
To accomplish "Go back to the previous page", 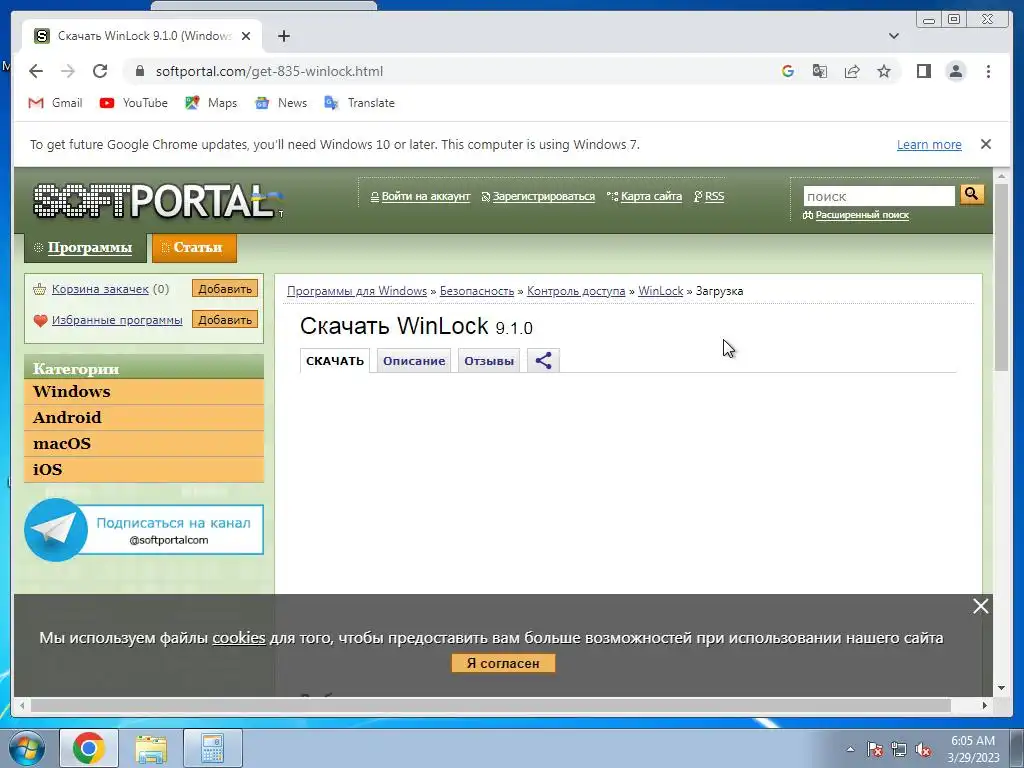I will (36, 71).
